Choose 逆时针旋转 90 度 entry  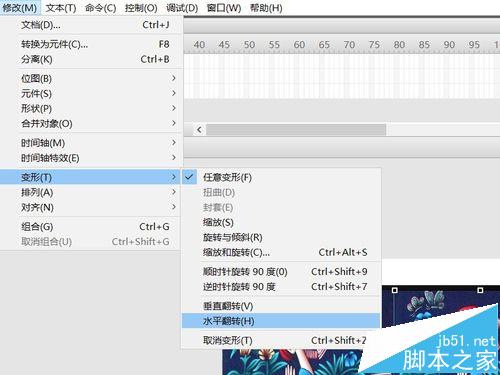(x=281, y=287)
